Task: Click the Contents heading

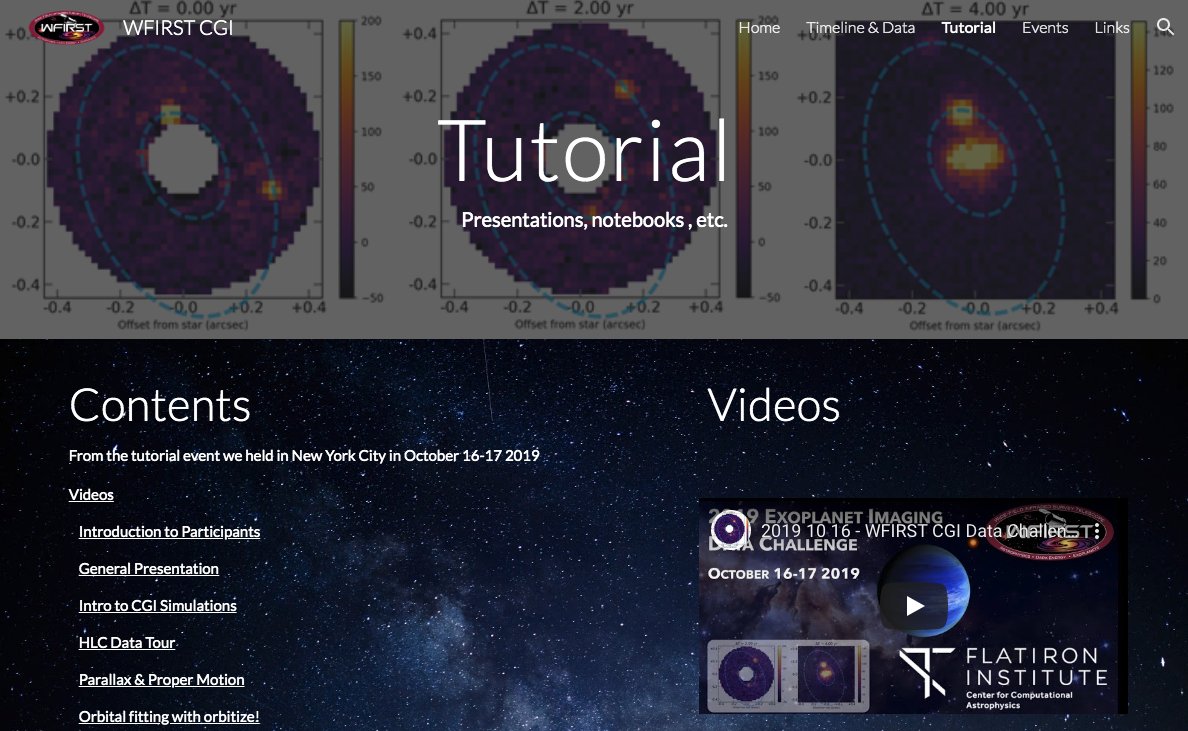Action: pos(160,405)
